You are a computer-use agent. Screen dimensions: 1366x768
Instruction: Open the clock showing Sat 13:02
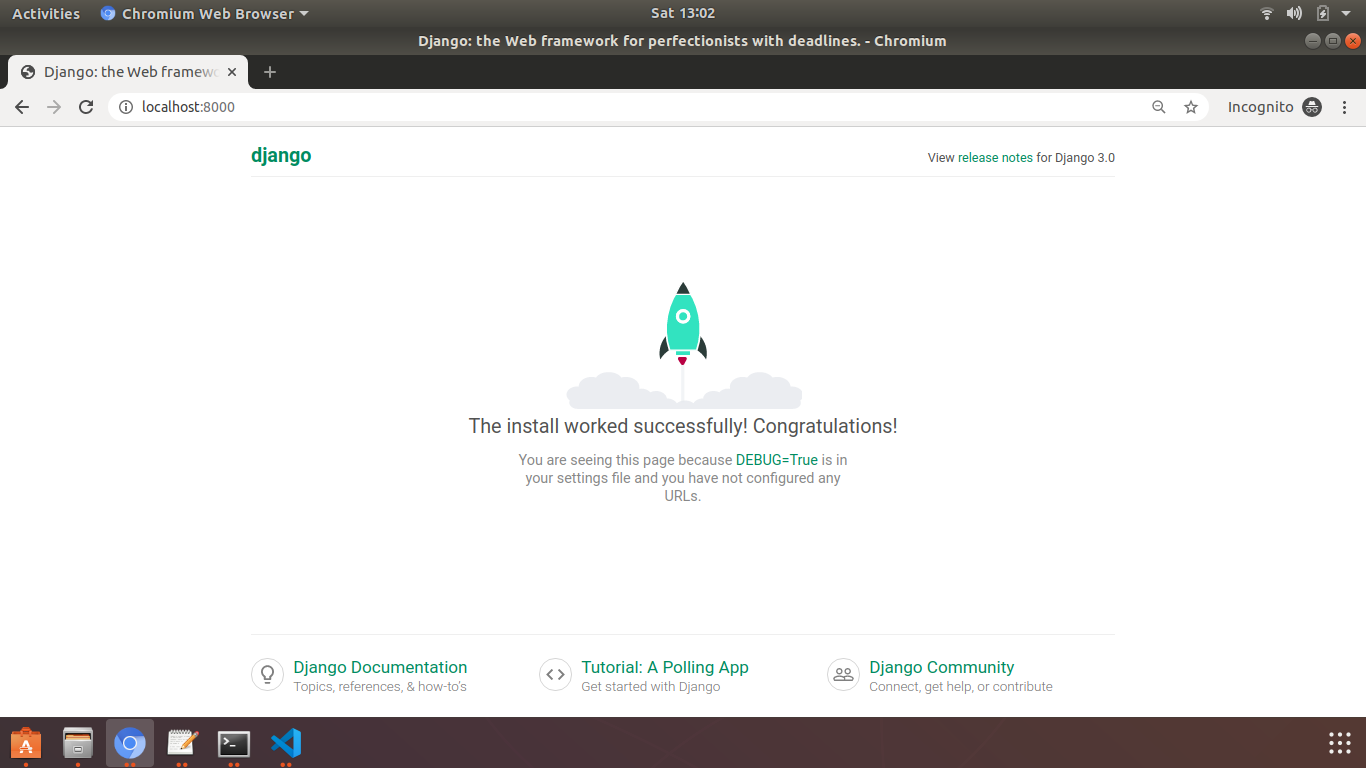683,13
